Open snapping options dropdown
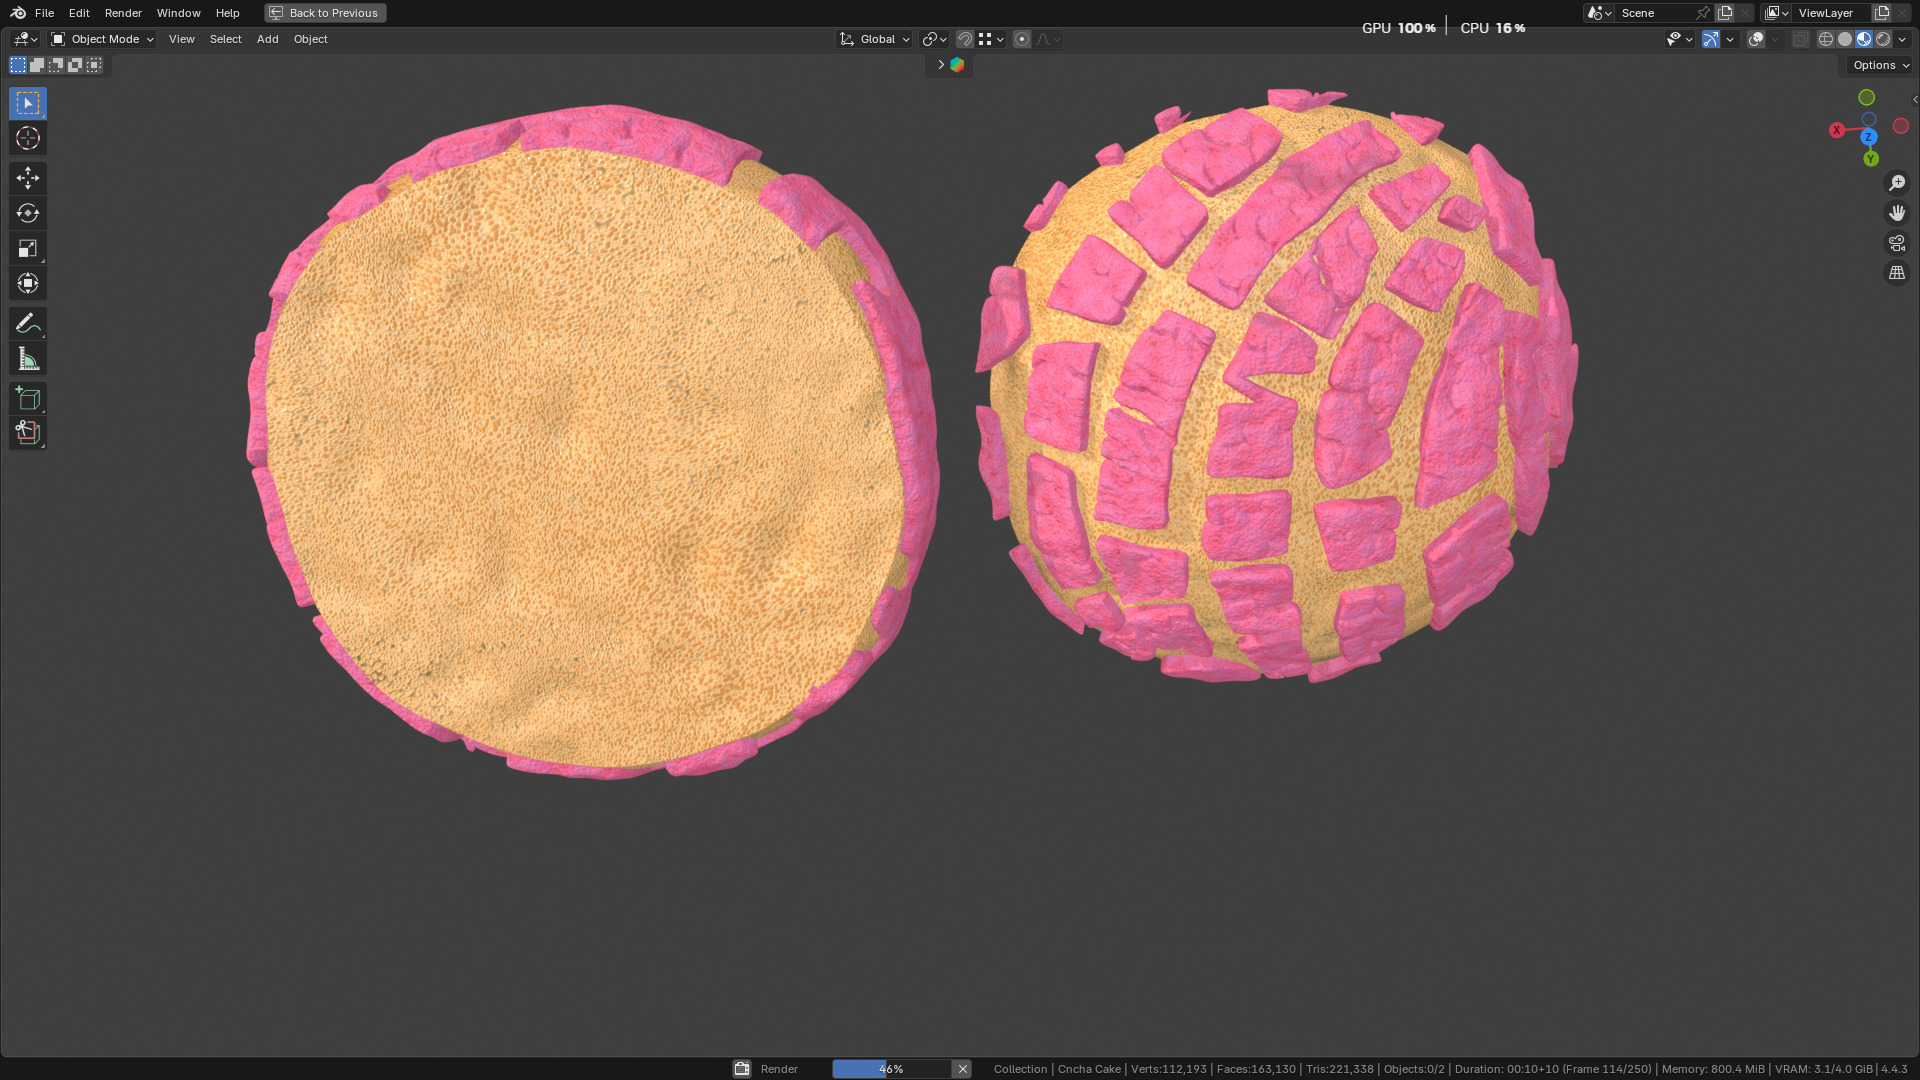1920x1080 pixels. click(991, 39)
